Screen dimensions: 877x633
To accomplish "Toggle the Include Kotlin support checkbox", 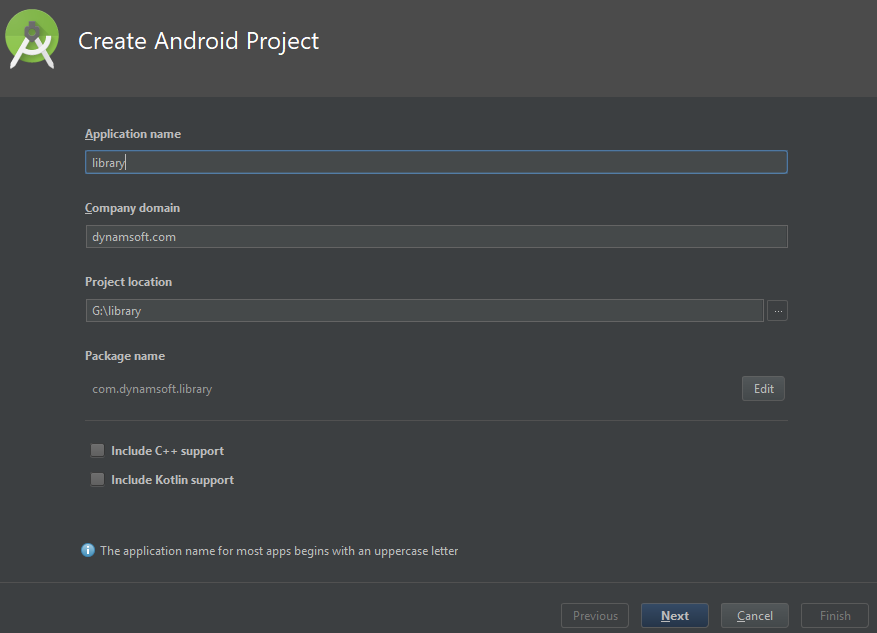I will (x=98, y=480).
